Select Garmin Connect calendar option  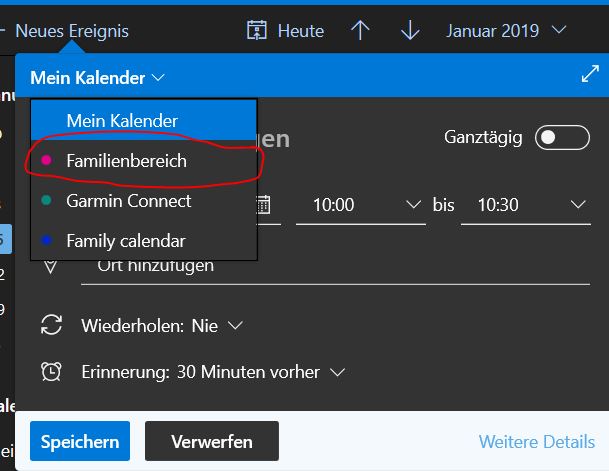tap(144, 201)
